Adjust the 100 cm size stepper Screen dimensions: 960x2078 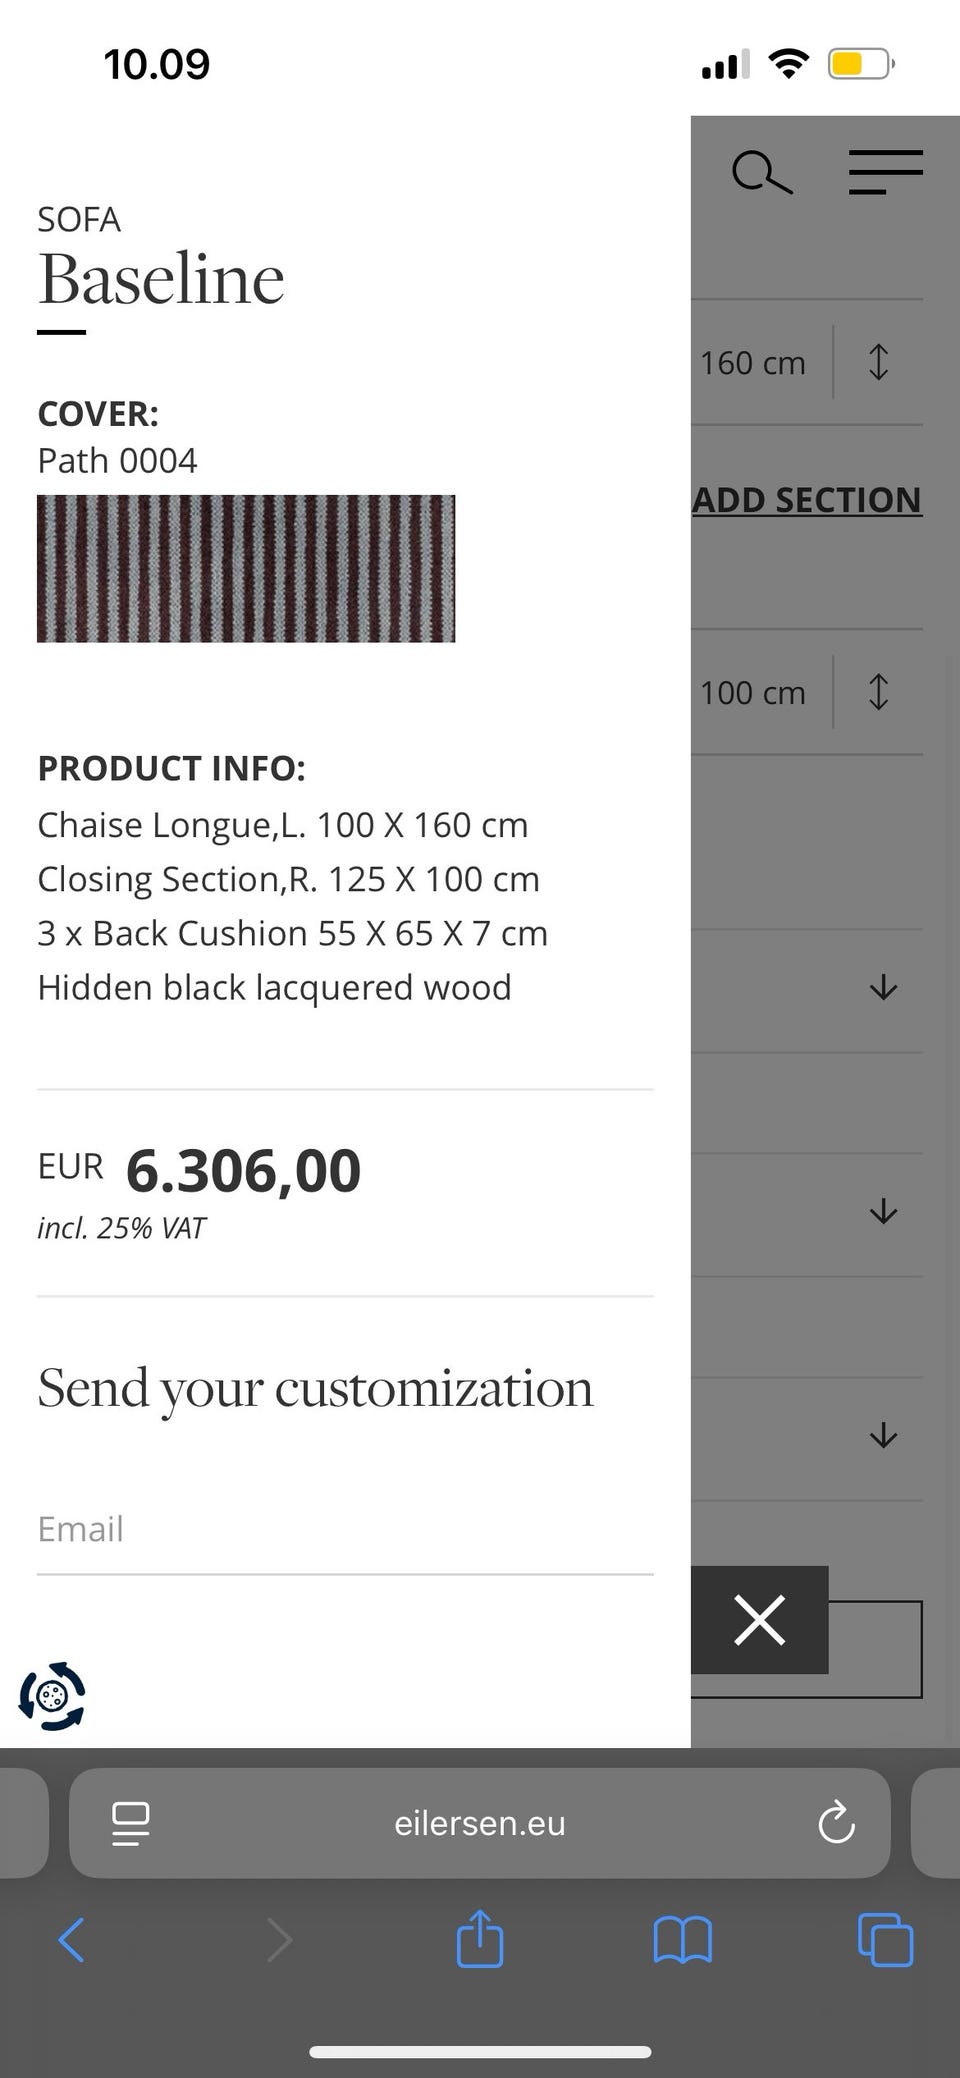point(878,692)
